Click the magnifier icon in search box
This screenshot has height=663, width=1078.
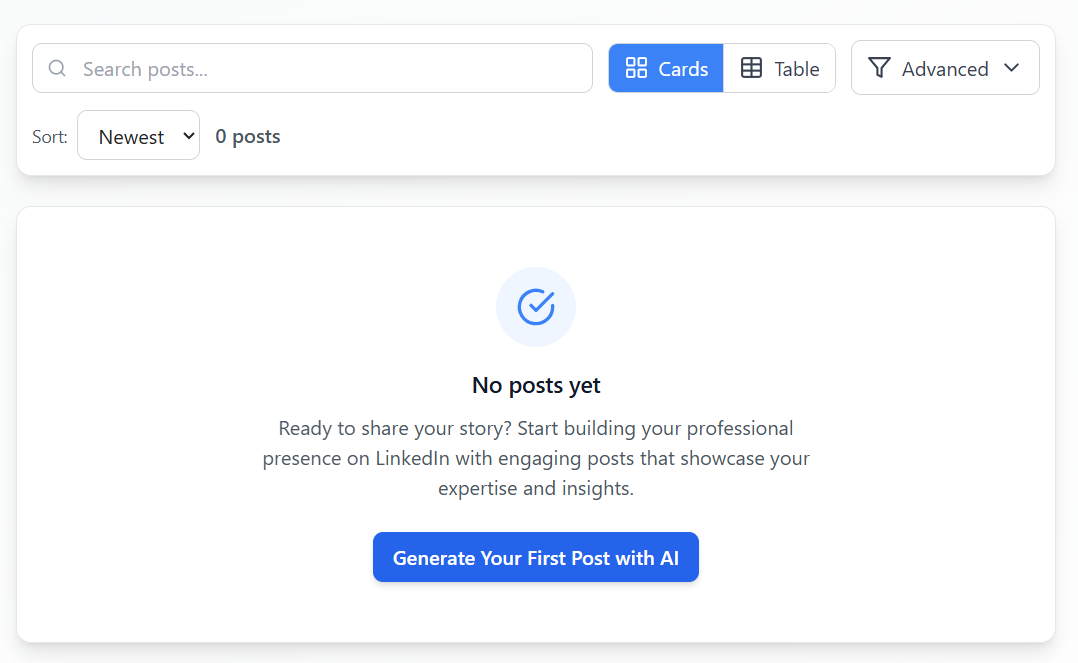pyautogui.click(x=57, y=68)
